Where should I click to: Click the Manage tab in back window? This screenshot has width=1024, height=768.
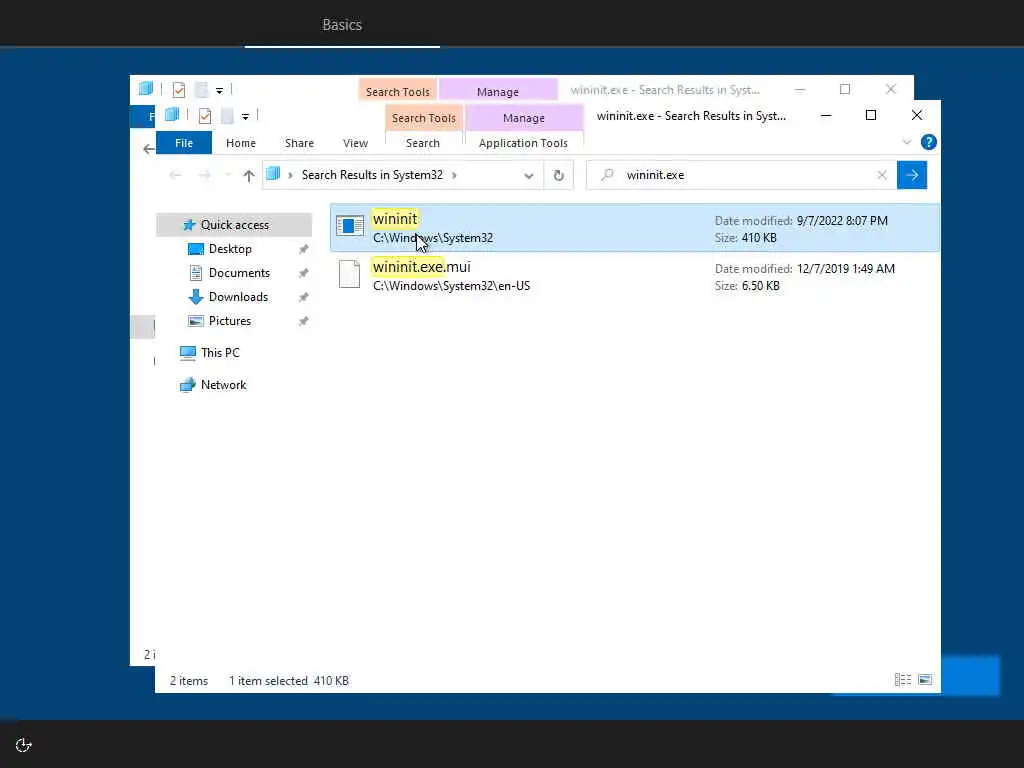pyautogui.click(x=498, y=91)
